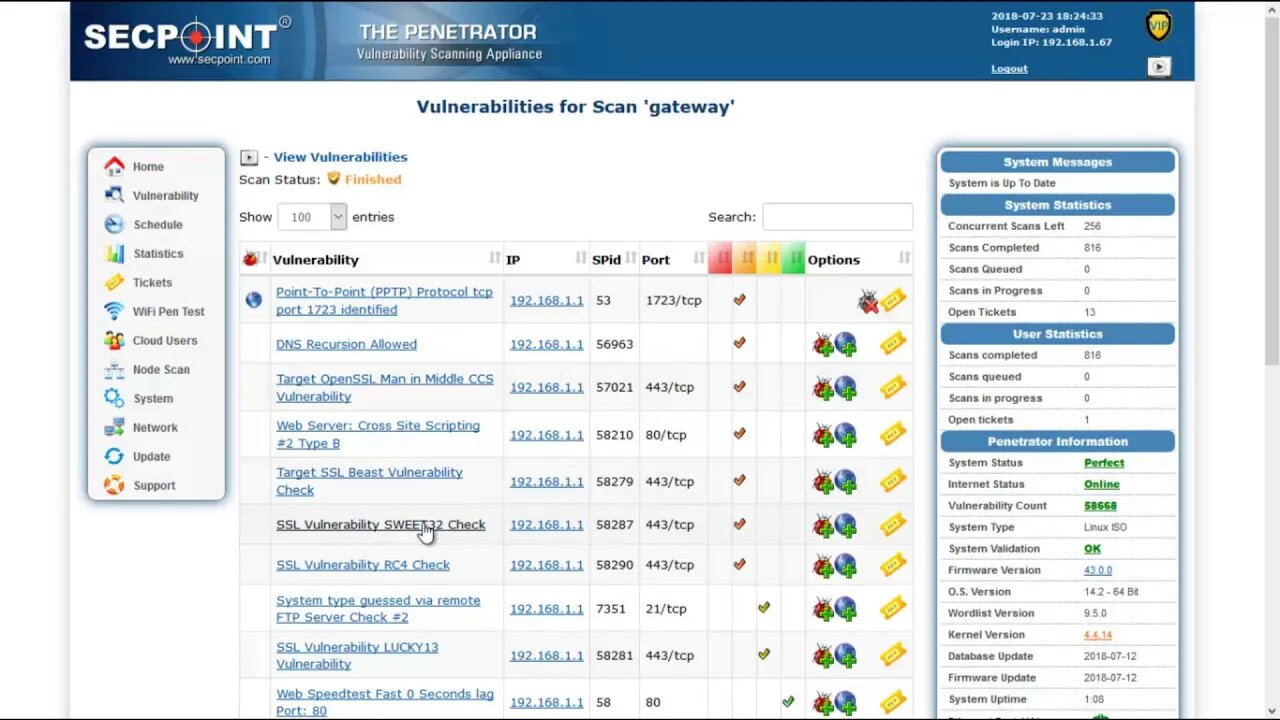Sort by the yellow severity column
Viewport: 1280px width, 720px height.
[769, 259]
